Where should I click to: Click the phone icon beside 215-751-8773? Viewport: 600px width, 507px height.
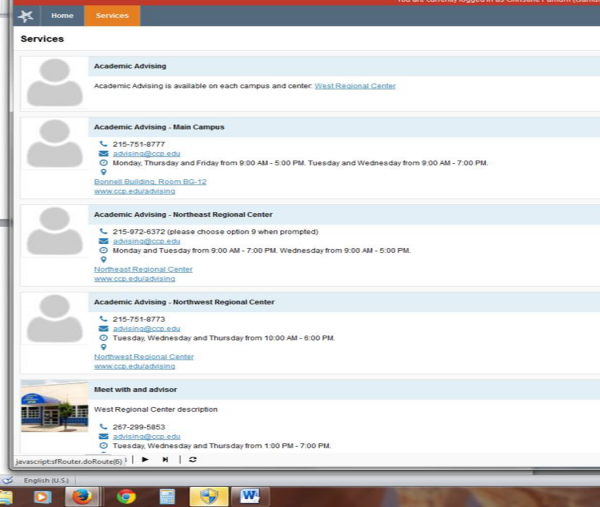[103, 319]
